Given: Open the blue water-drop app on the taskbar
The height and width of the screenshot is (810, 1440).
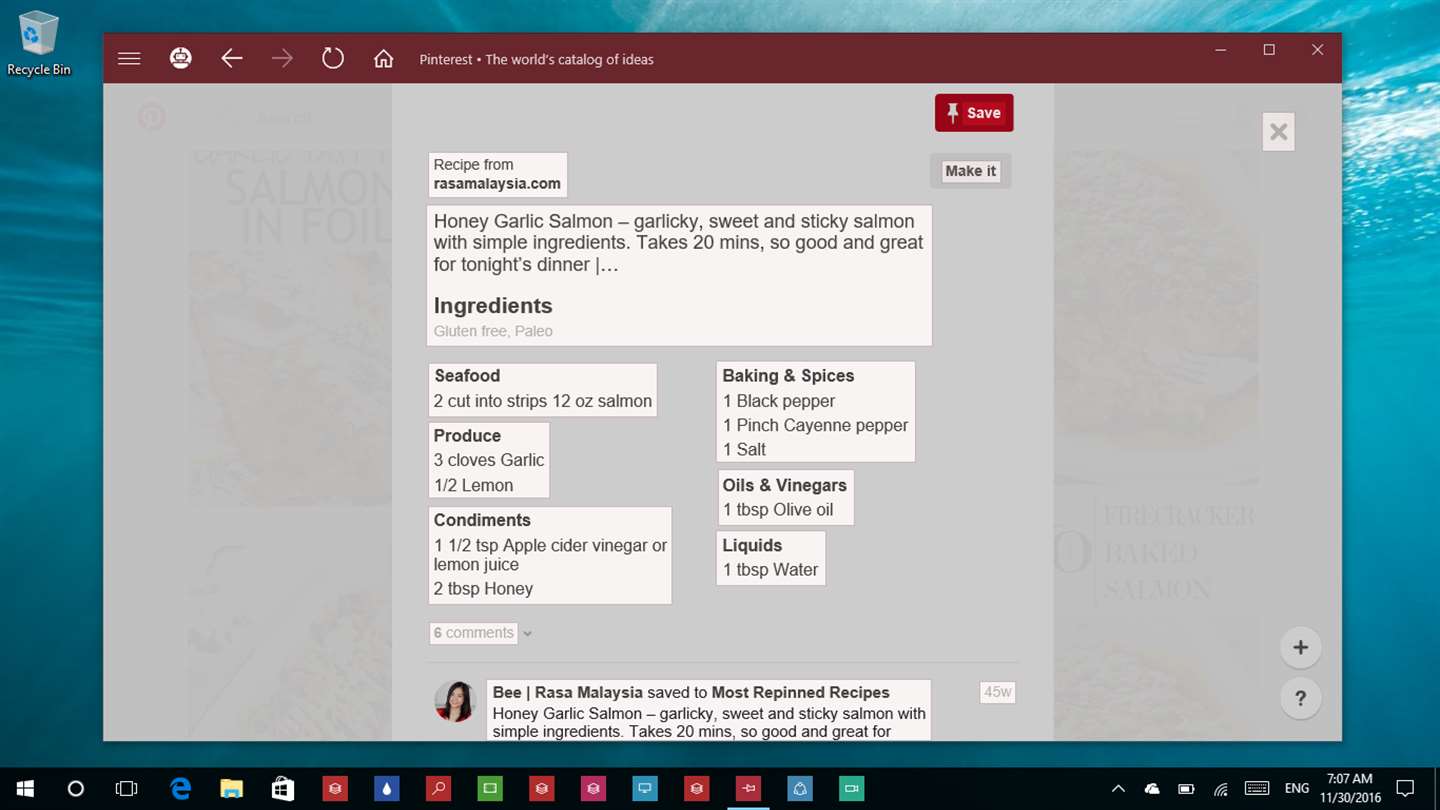Looking at the screenshot, I should point(386,789).
